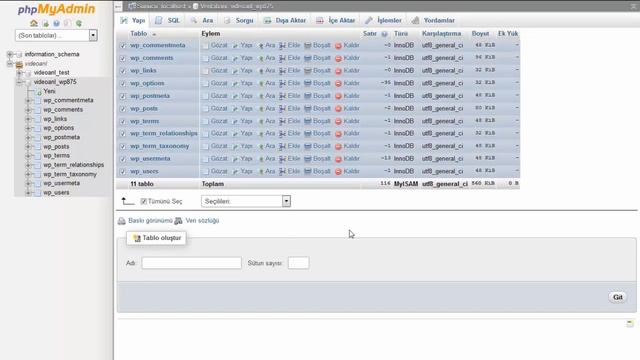Click Kaldır icon for wp_users row
Screen dimensions: 640x360
[x=338, y=172]
